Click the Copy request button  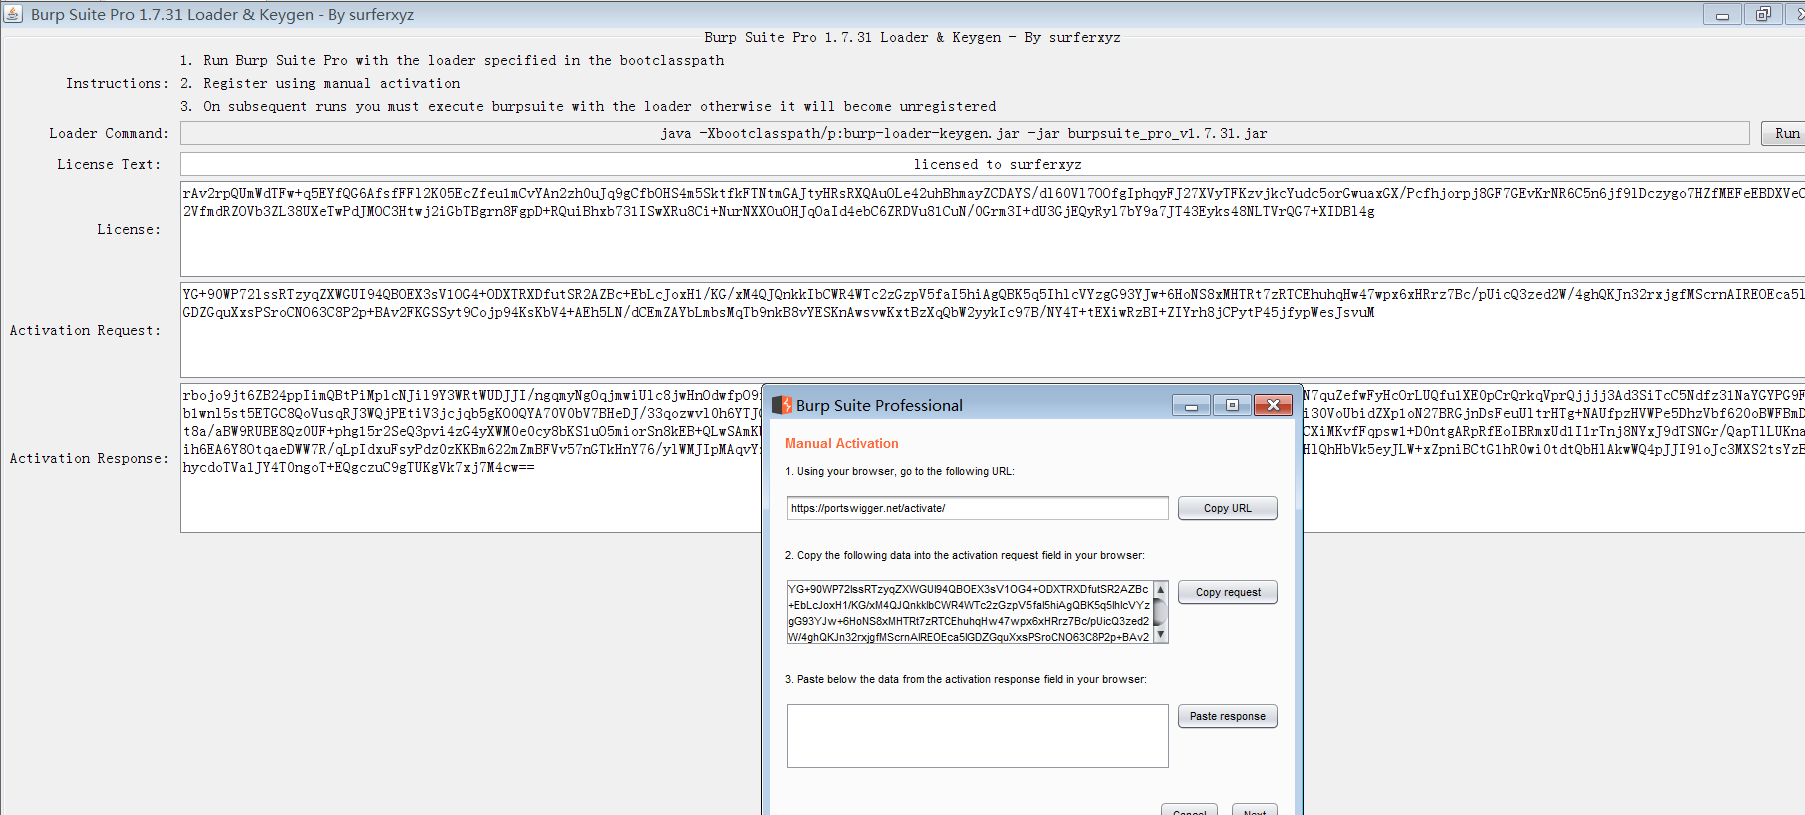1227,592
